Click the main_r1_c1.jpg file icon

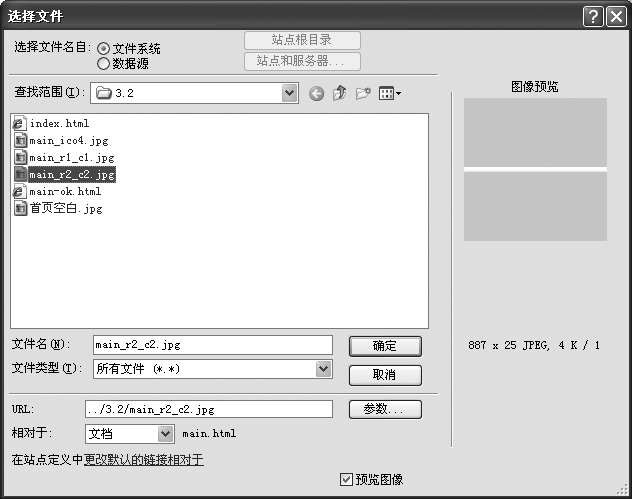(x=20, y=157)
